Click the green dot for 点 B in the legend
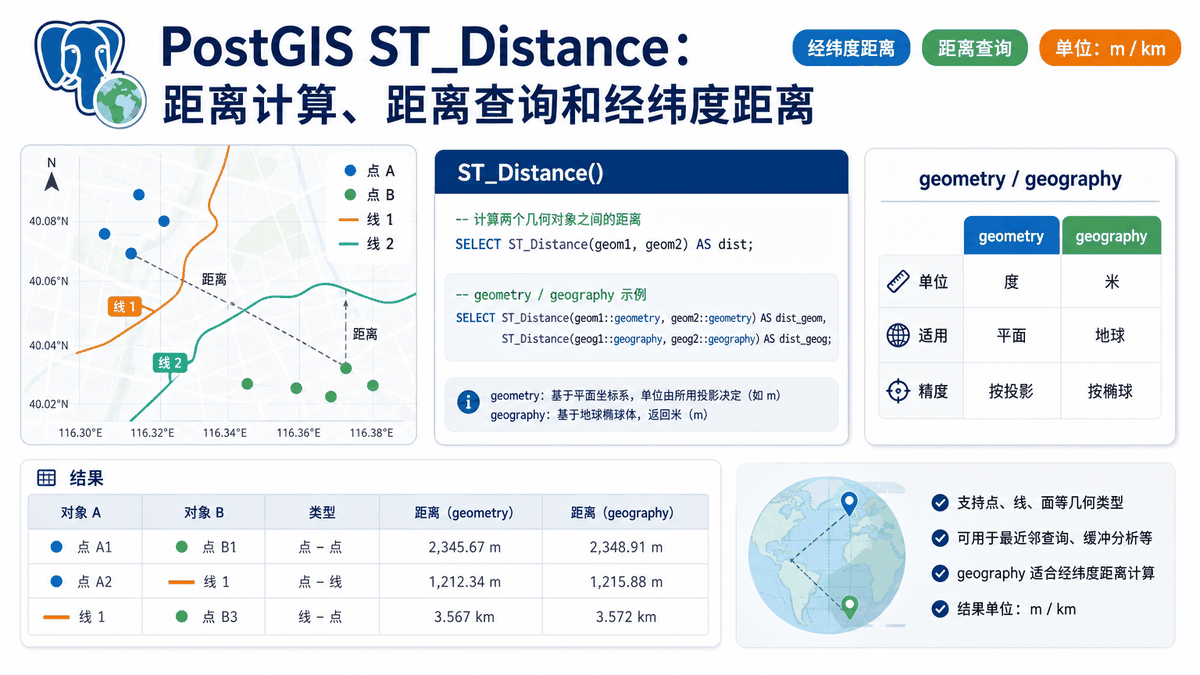 tap(348, 195)
